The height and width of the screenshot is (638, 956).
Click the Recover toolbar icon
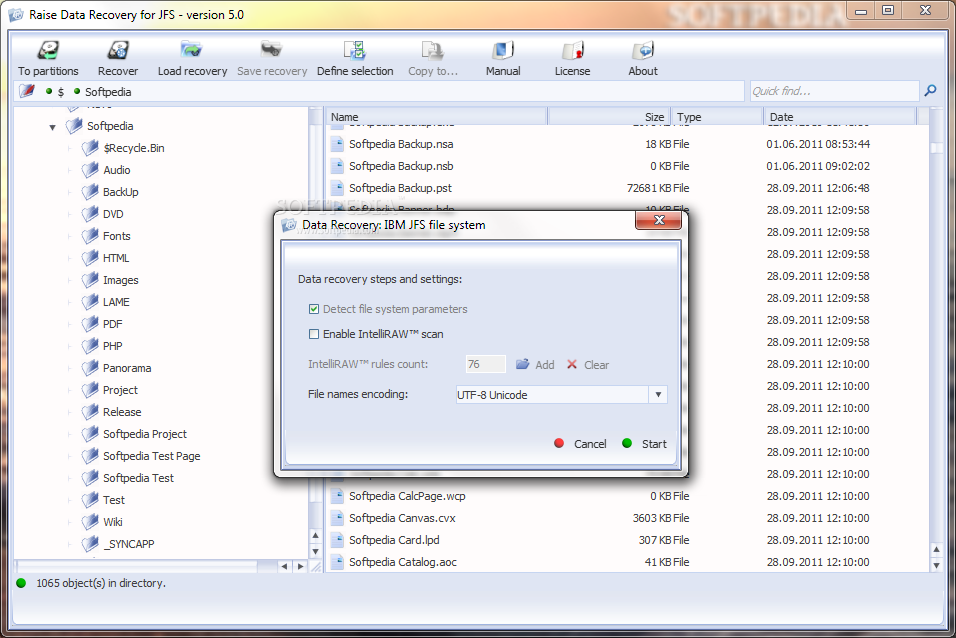[x=118, y=50]
